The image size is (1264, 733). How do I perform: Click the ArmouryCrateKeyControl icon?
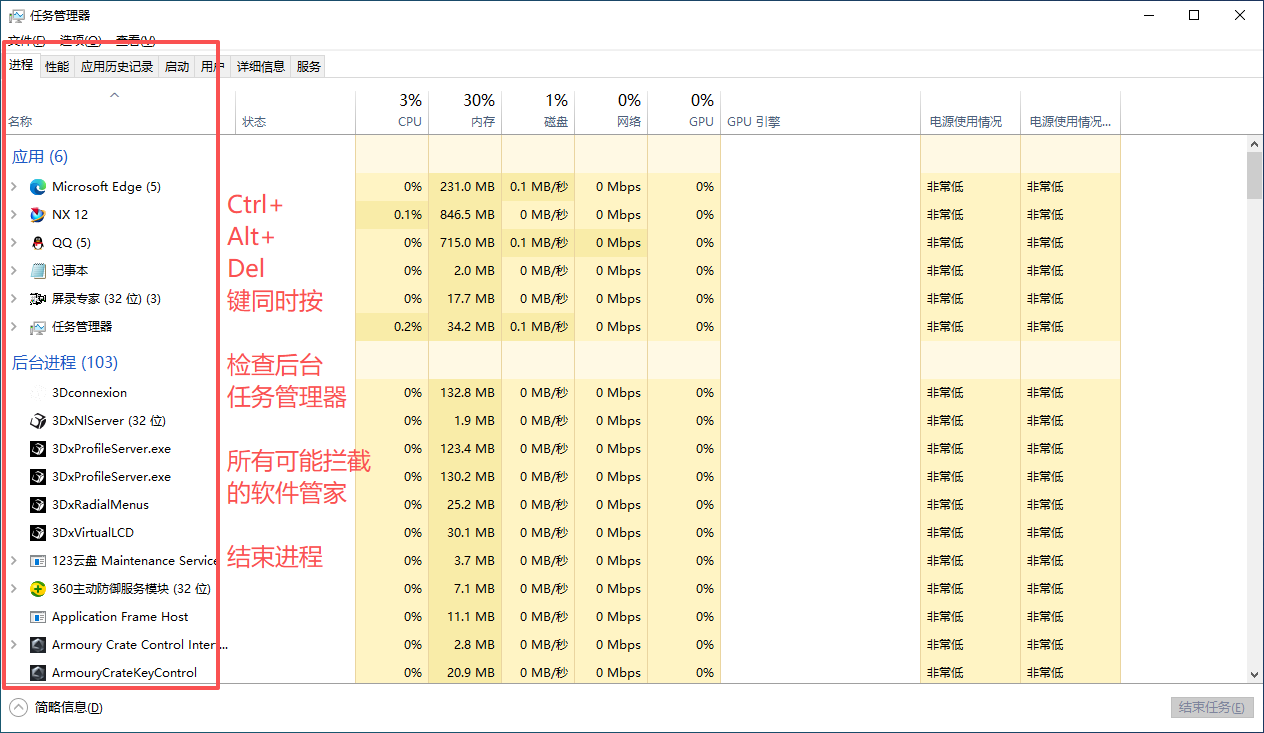coord(38,673)
